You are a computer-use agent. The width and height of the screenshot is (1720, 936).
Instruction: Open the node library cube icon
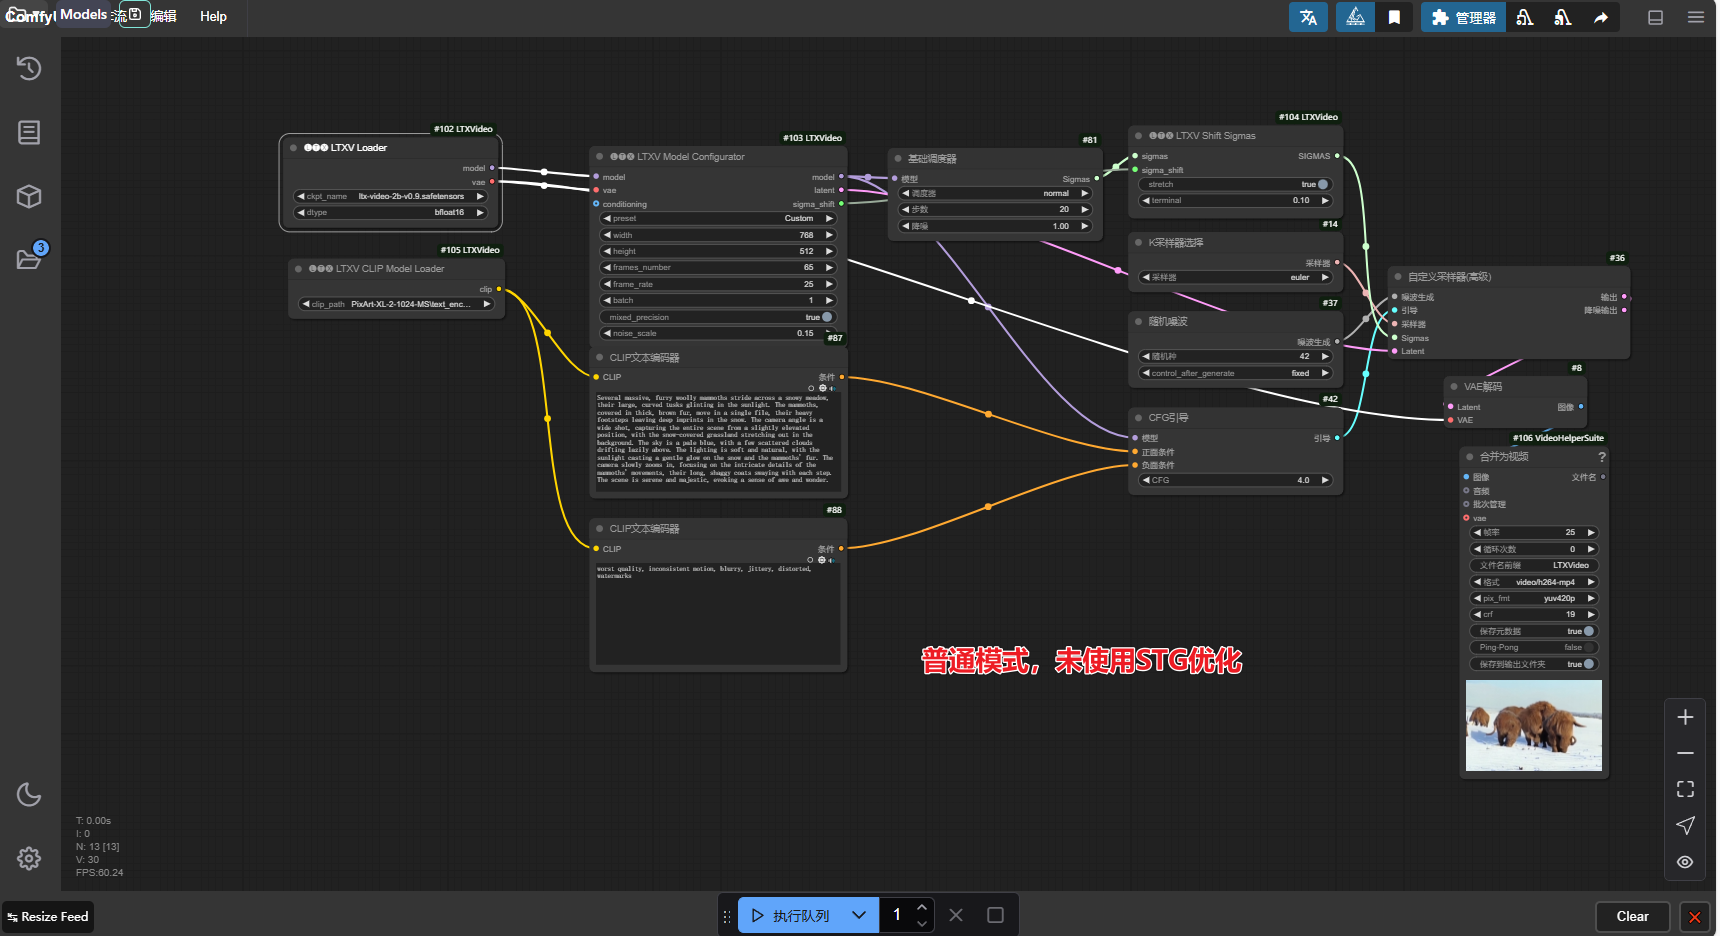click(x=29, y=196)
